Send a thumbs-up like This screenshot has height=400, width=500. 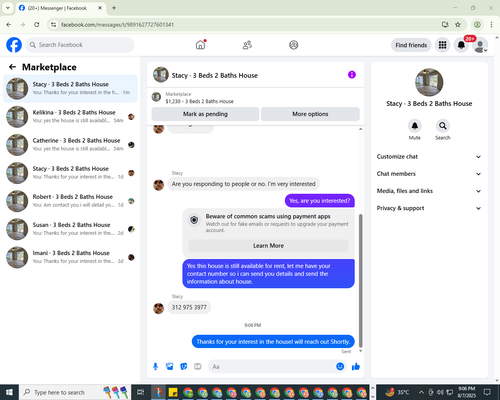pos(356,367)
